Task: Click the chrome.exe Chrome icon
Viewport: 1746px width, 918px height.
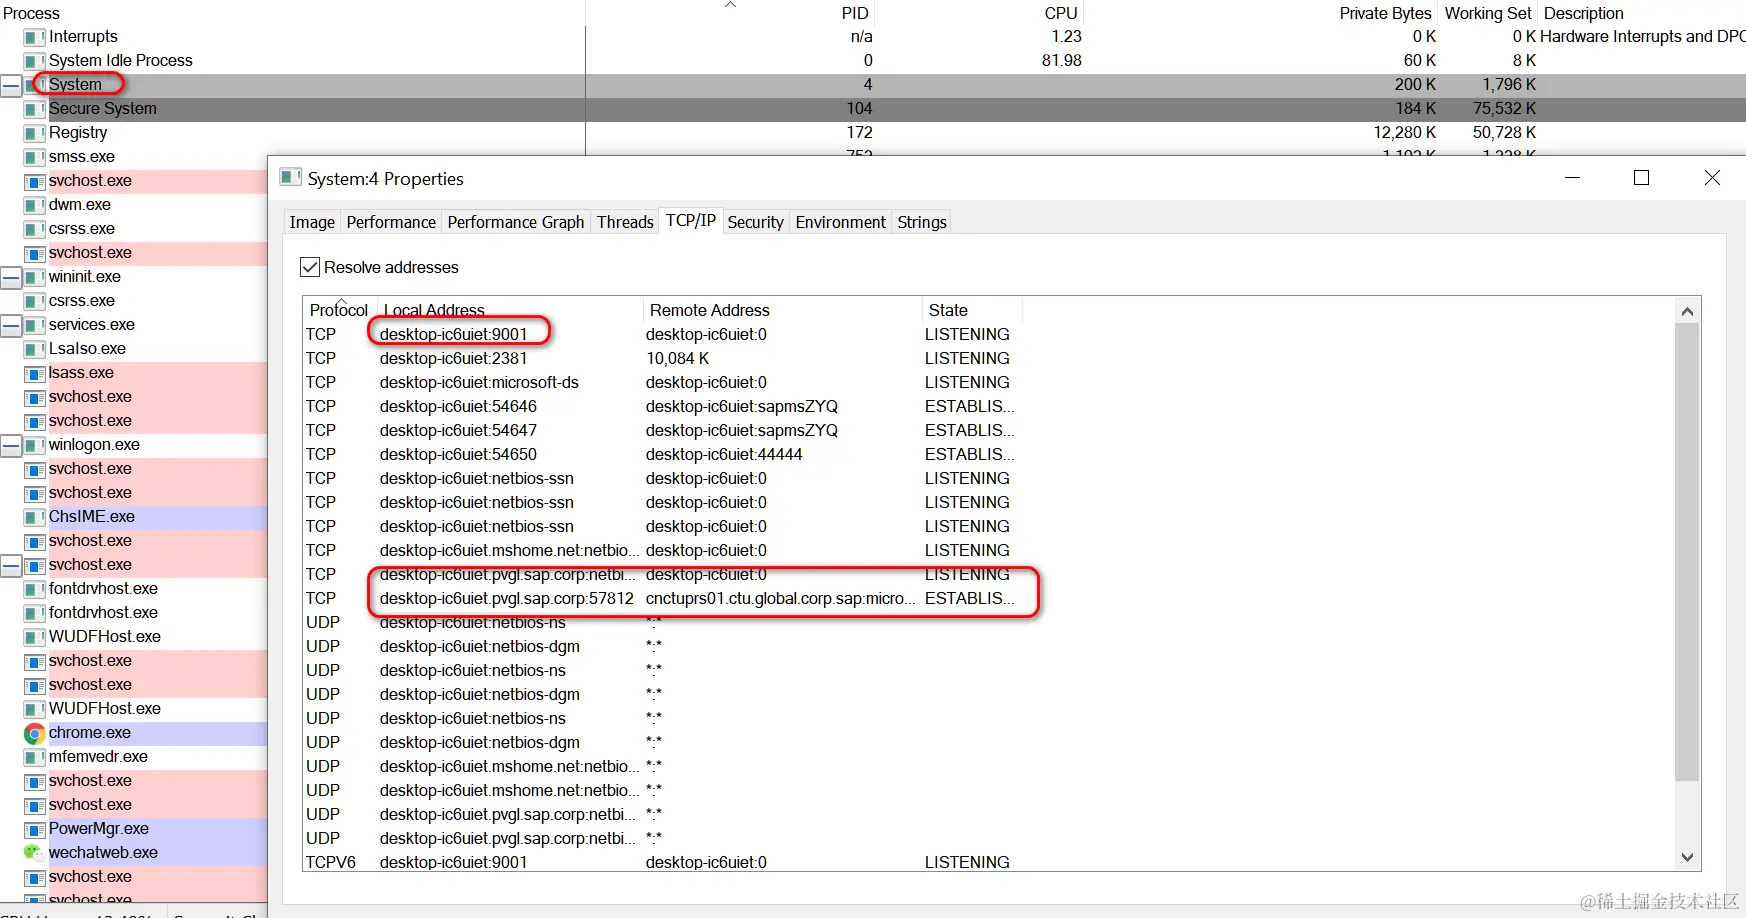Action: pos(35,733)
